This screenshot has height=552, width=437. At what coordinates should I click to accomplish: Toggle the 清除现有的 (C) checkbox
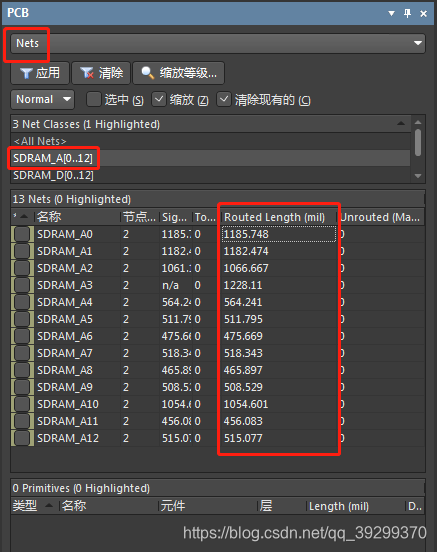click(x=224, y=100)
